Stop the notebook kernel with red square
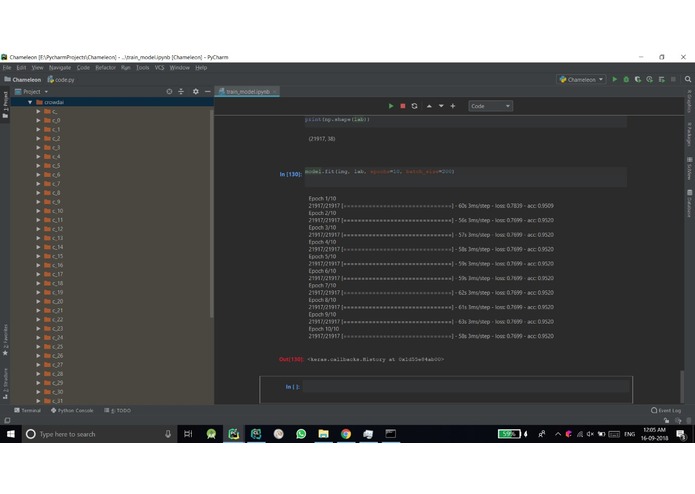The width and height of the screenshot is (695, 494). point(402,106)
